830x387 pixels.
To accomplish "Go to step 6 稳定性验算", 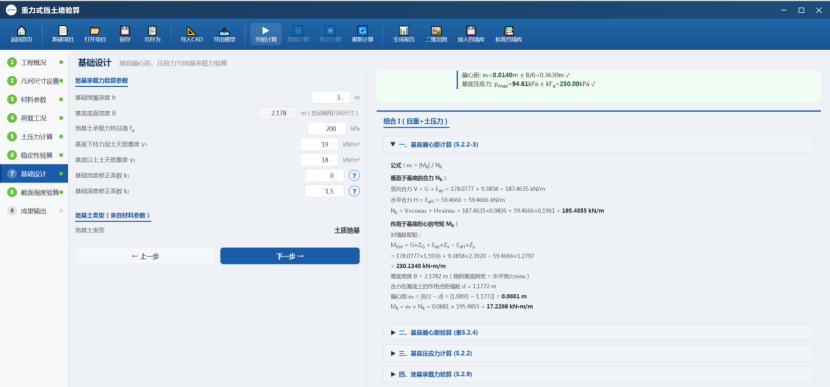I will click(x=34, y=155).
